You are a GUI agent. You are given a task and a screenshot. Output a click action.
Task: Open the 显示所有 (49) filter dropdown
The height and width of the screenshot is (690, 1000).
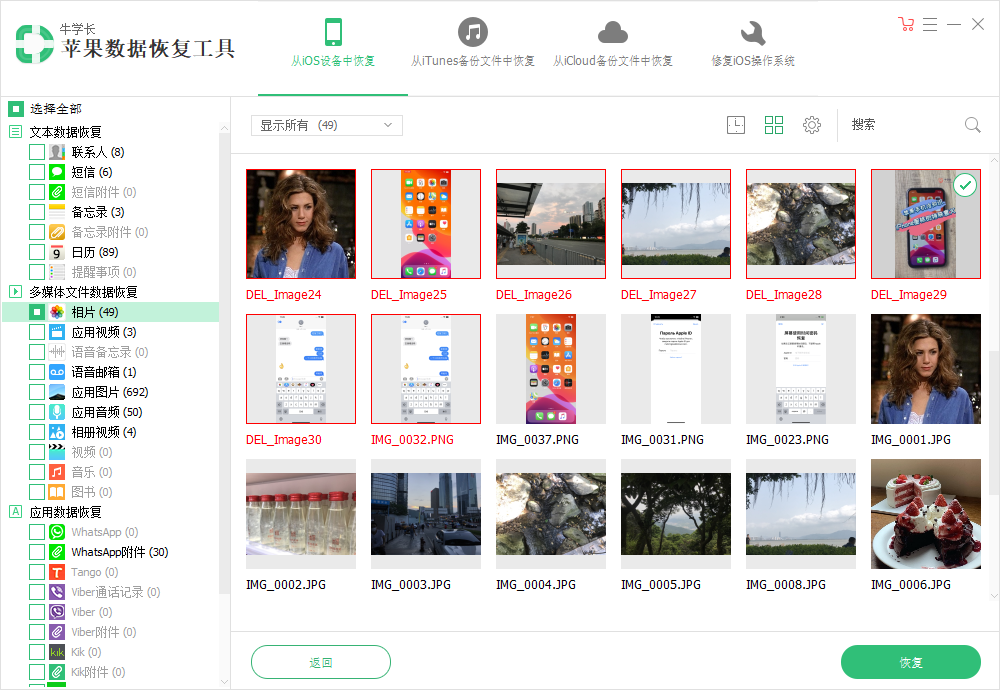coord(327,126)
